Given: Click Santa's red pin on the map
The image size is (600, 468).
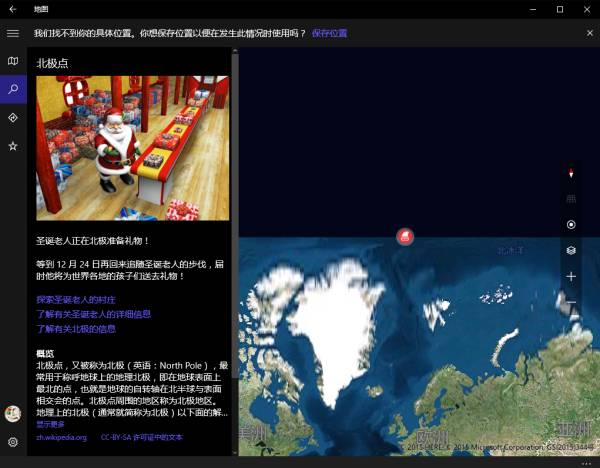Looking at the screenshot, I should (x=405, y=236).
